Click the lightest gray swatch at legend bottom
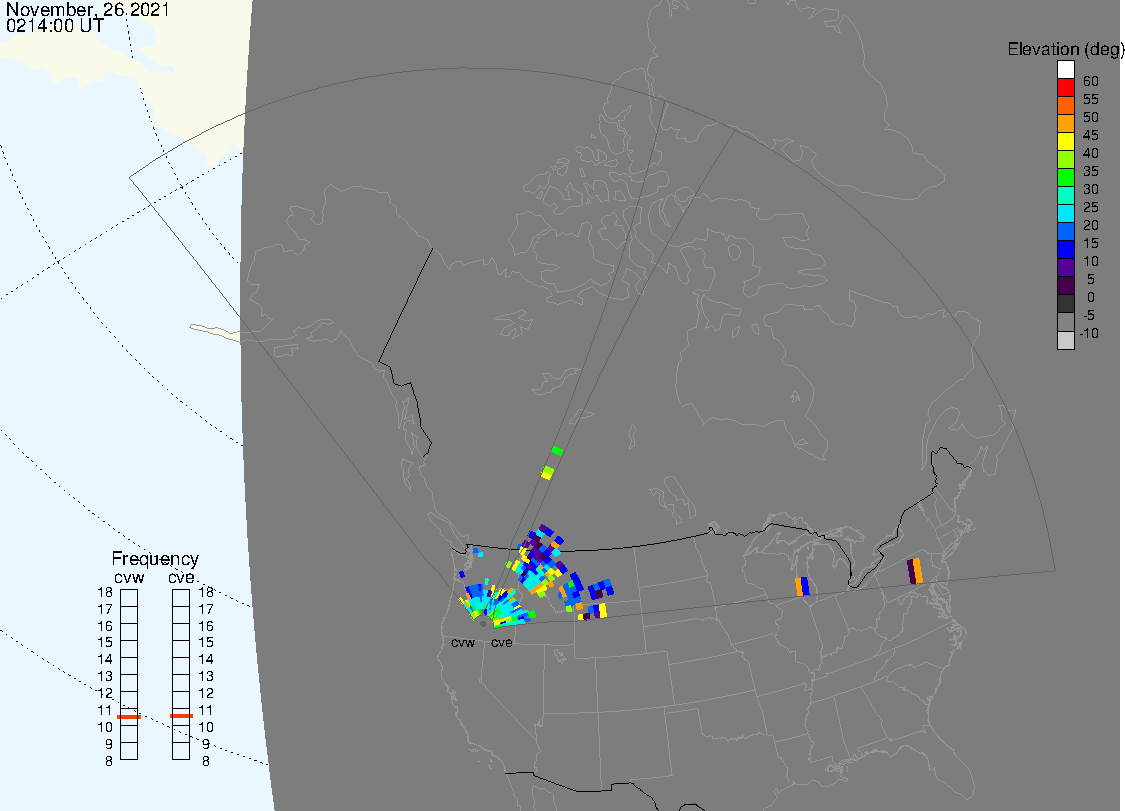 (x=1065, y=340)
